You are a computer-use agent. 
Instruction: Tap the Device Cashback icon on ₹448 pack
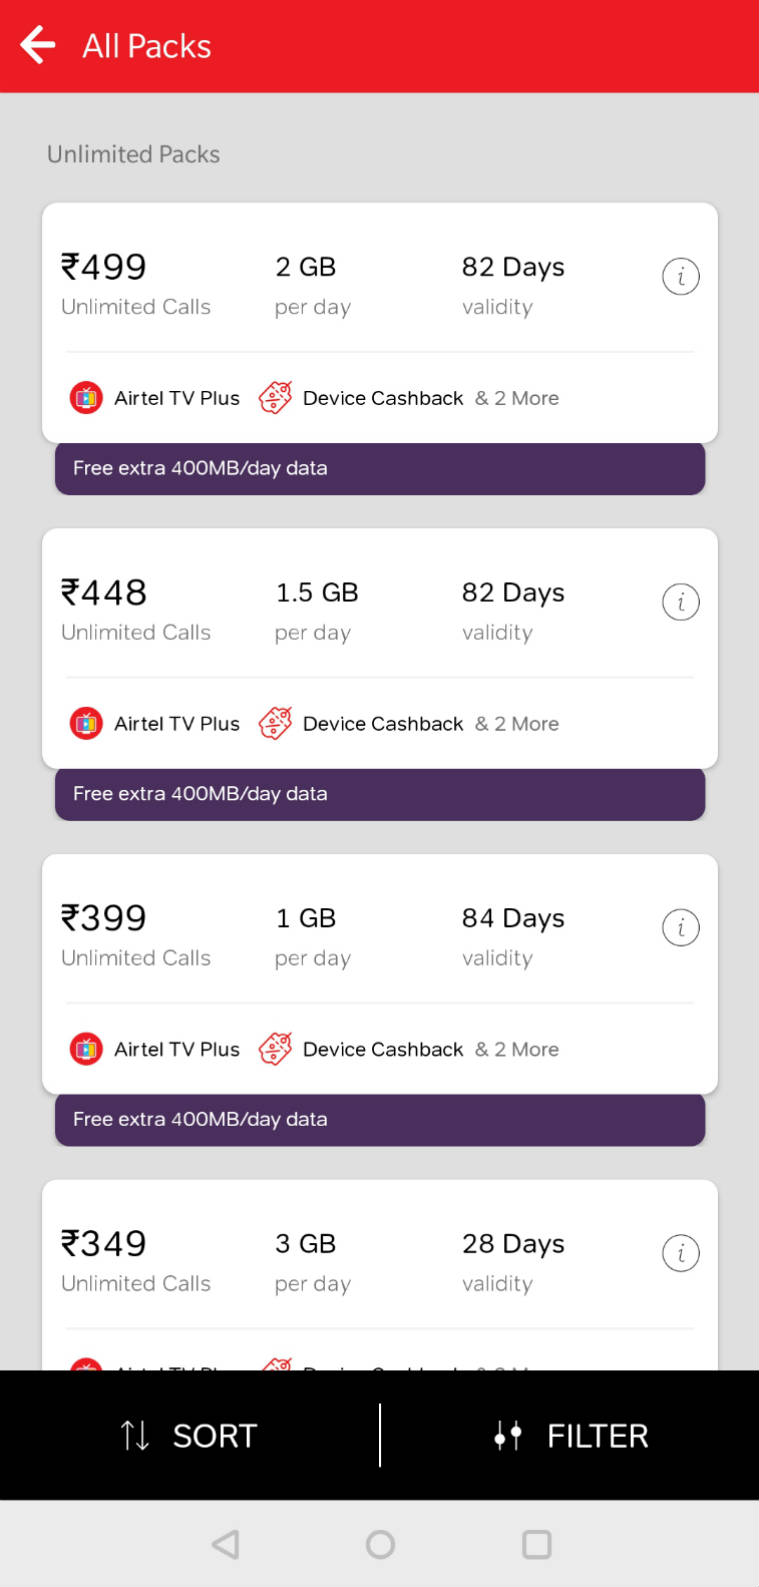tap(276, 723)
